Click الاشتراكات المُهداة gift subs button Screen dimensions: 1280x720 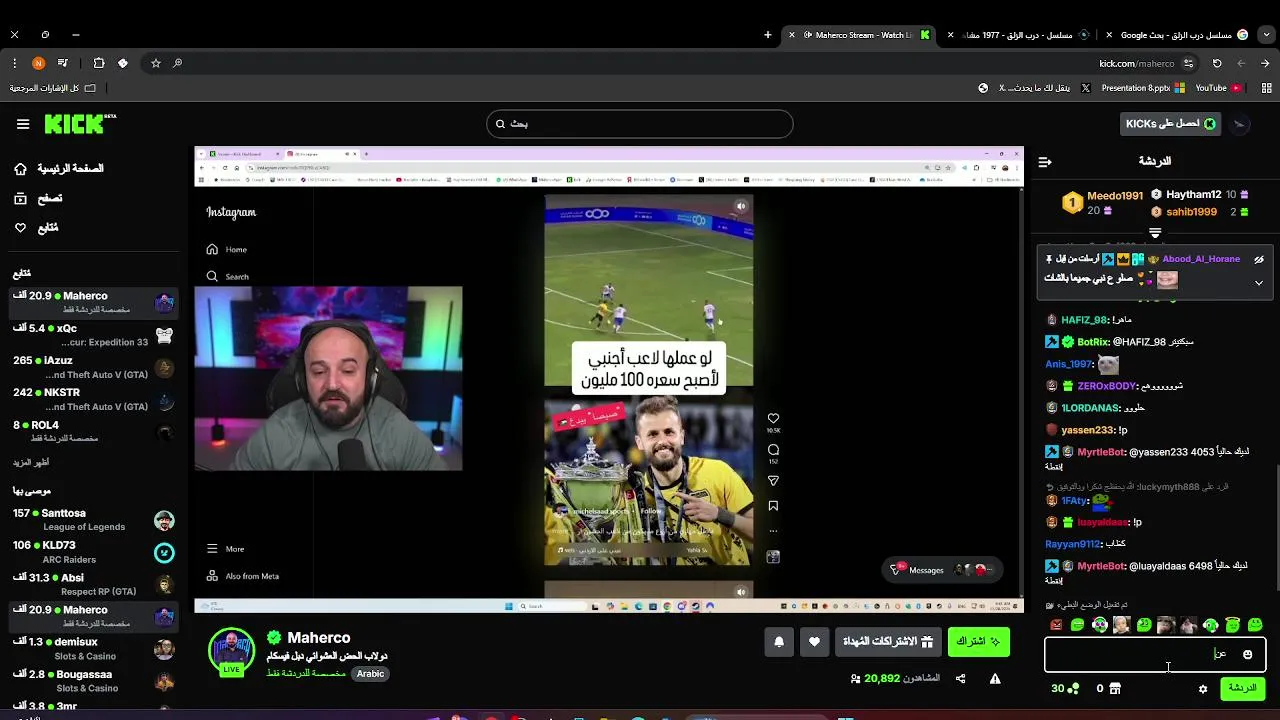pos(888,642)
